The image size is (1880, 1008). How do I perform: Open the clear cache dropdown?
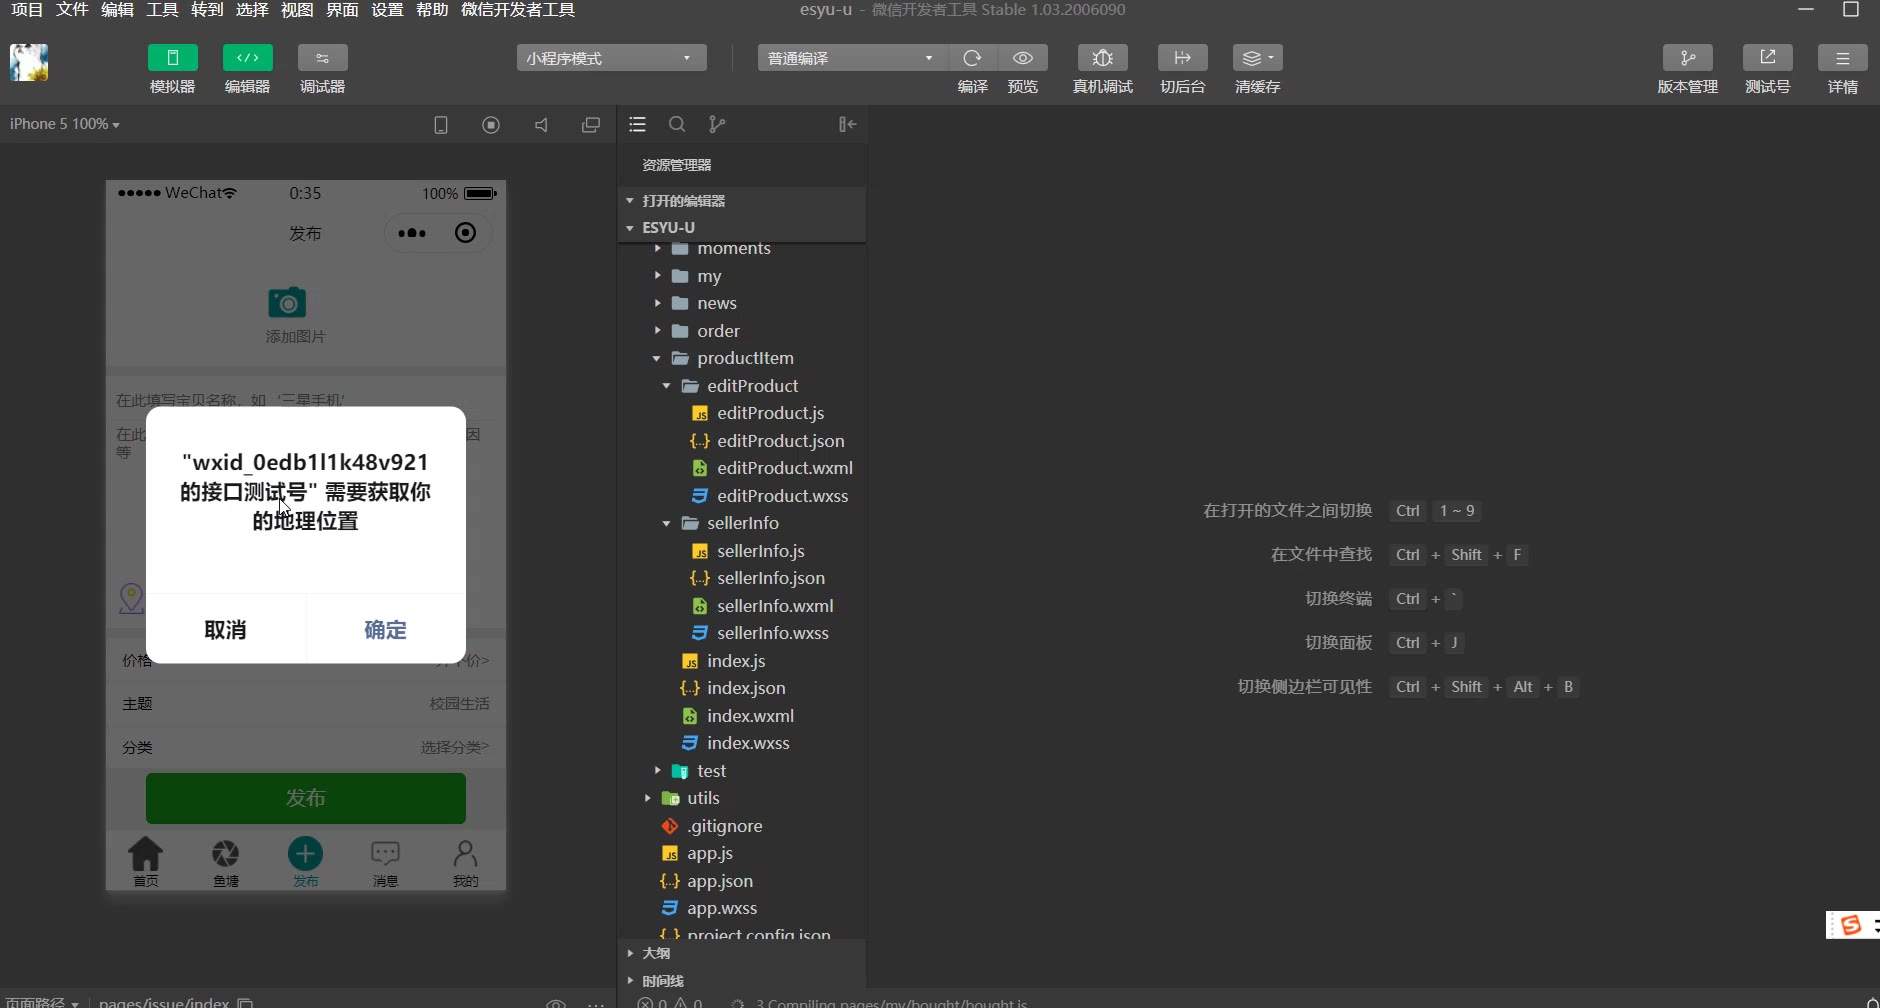click(1257, 58)
